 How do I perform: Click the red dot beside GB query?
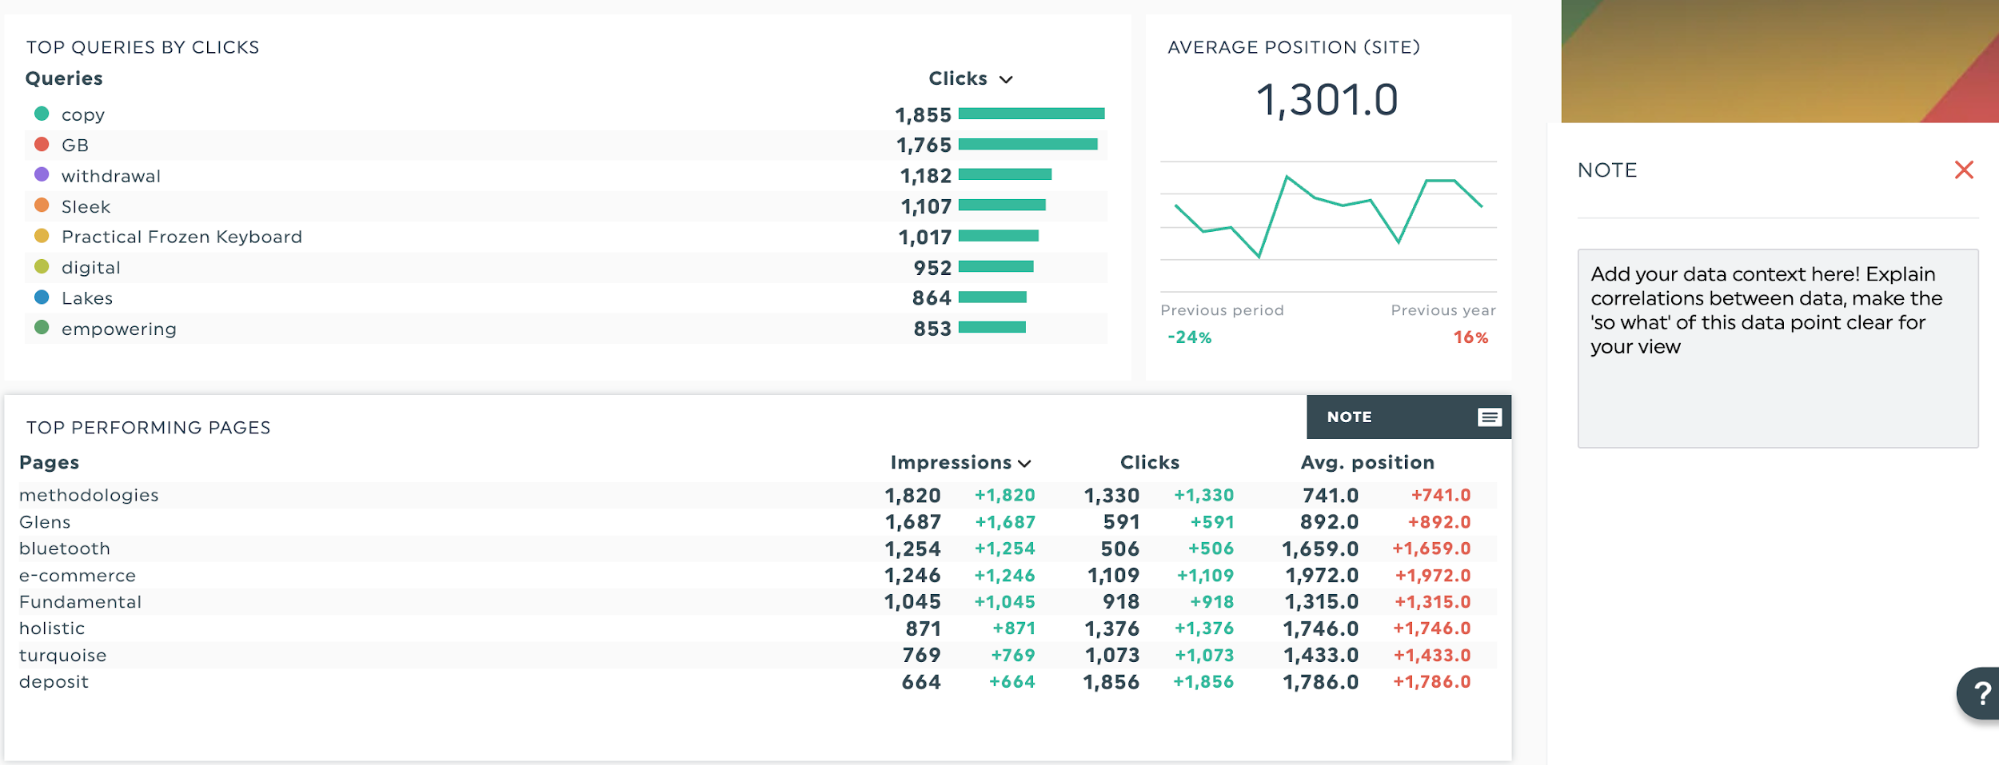(x=42, y=144)
